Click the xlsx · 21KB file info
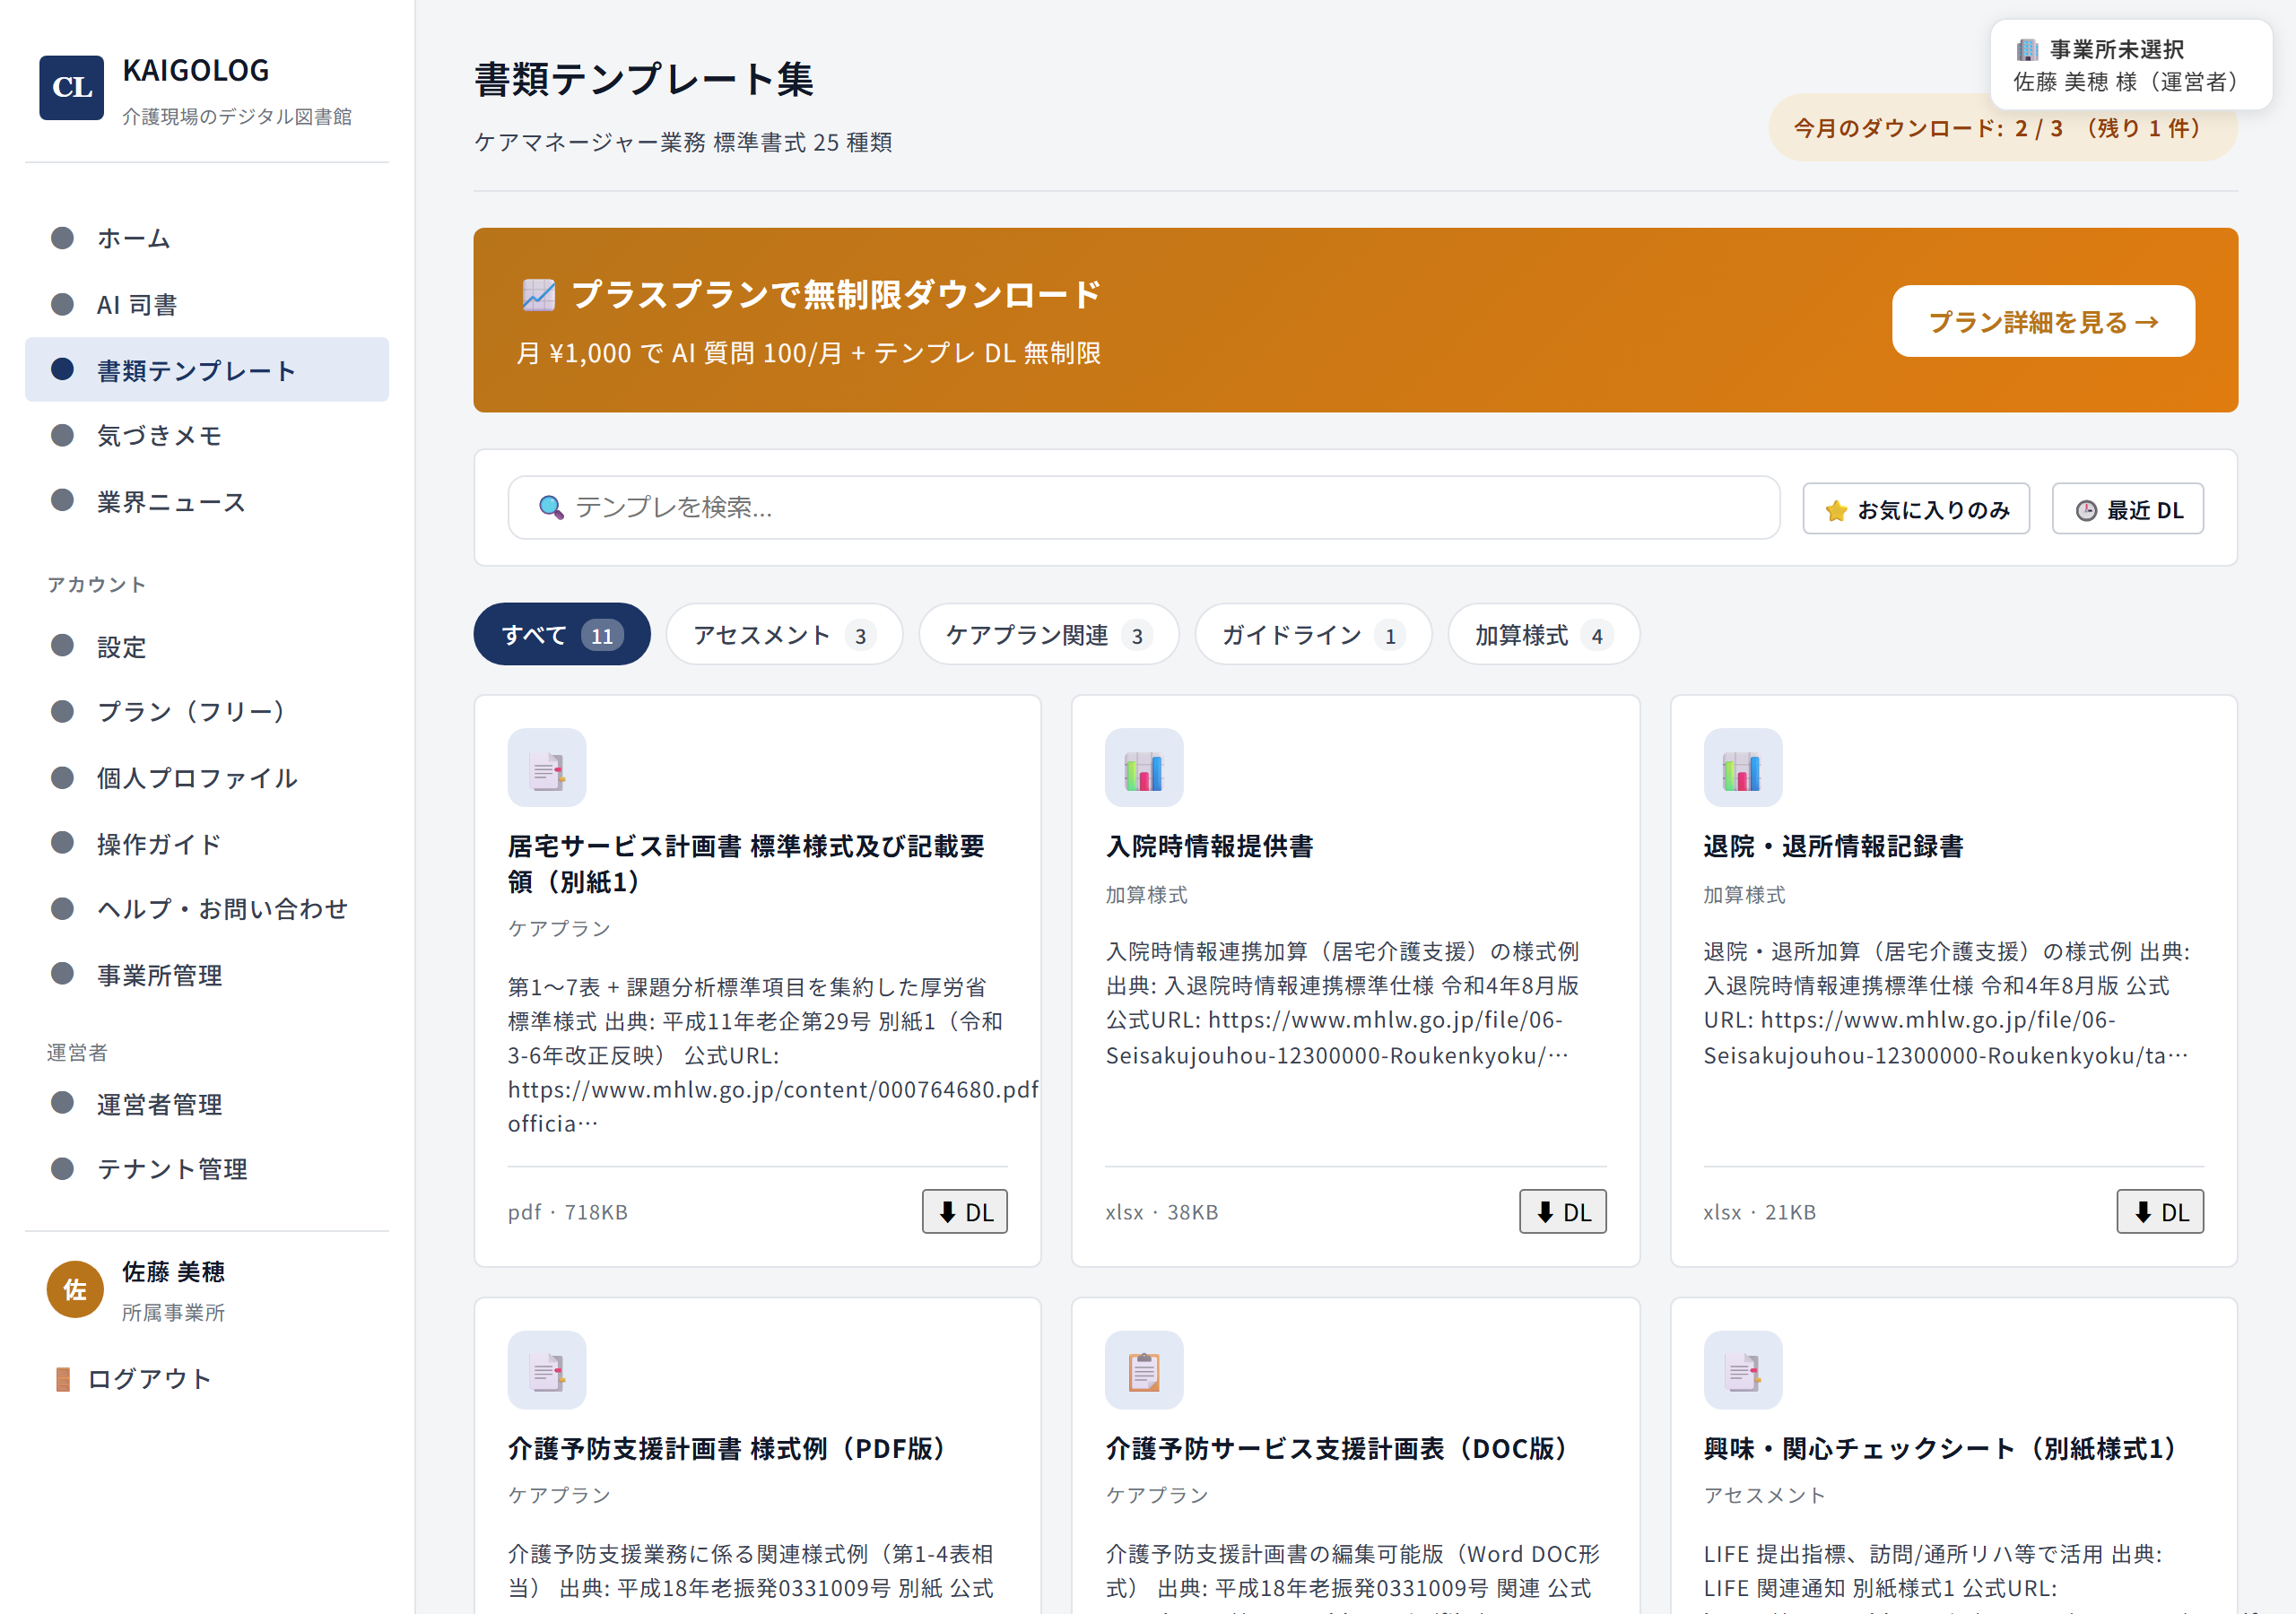The width and height of the screenshot is (2296, 1614). pos(1759,1212)
